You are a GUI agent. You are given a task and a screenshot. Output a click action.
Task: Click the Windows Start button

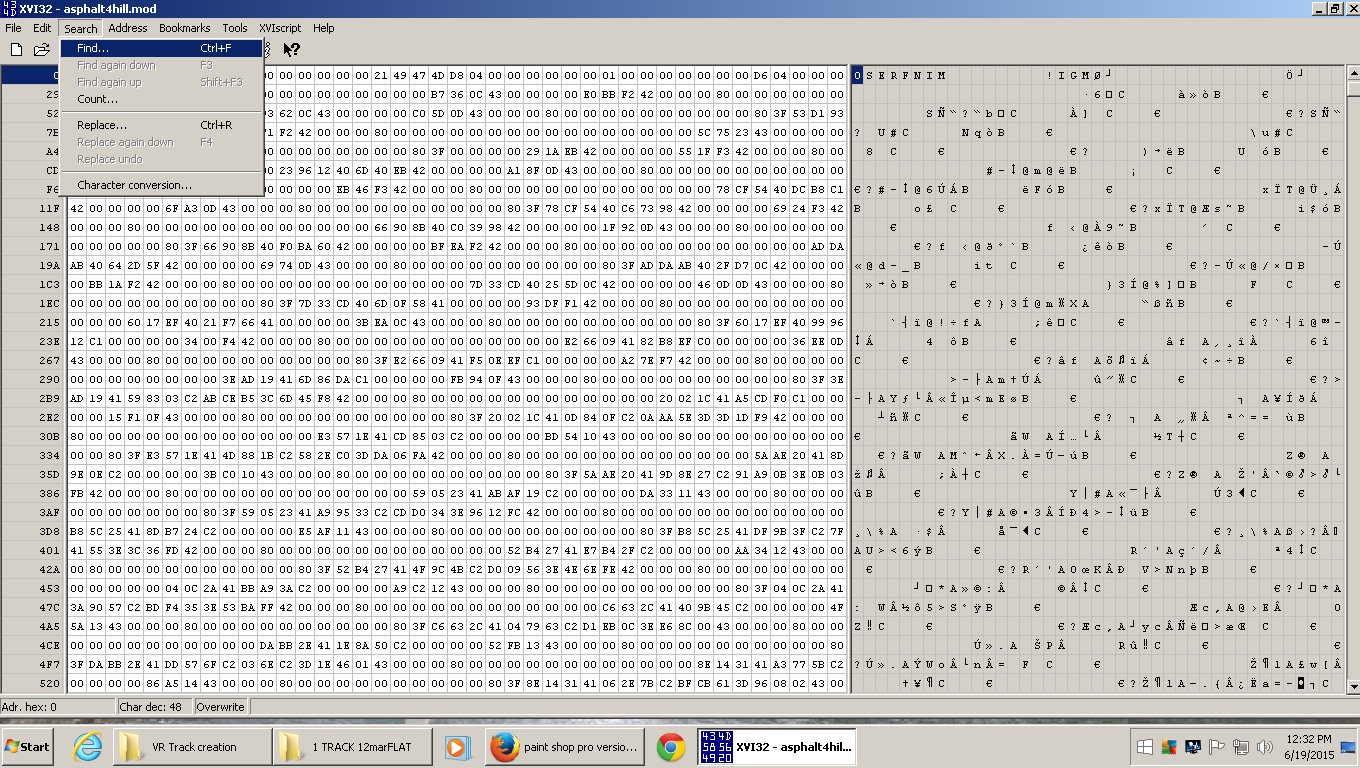coord(28,746)
